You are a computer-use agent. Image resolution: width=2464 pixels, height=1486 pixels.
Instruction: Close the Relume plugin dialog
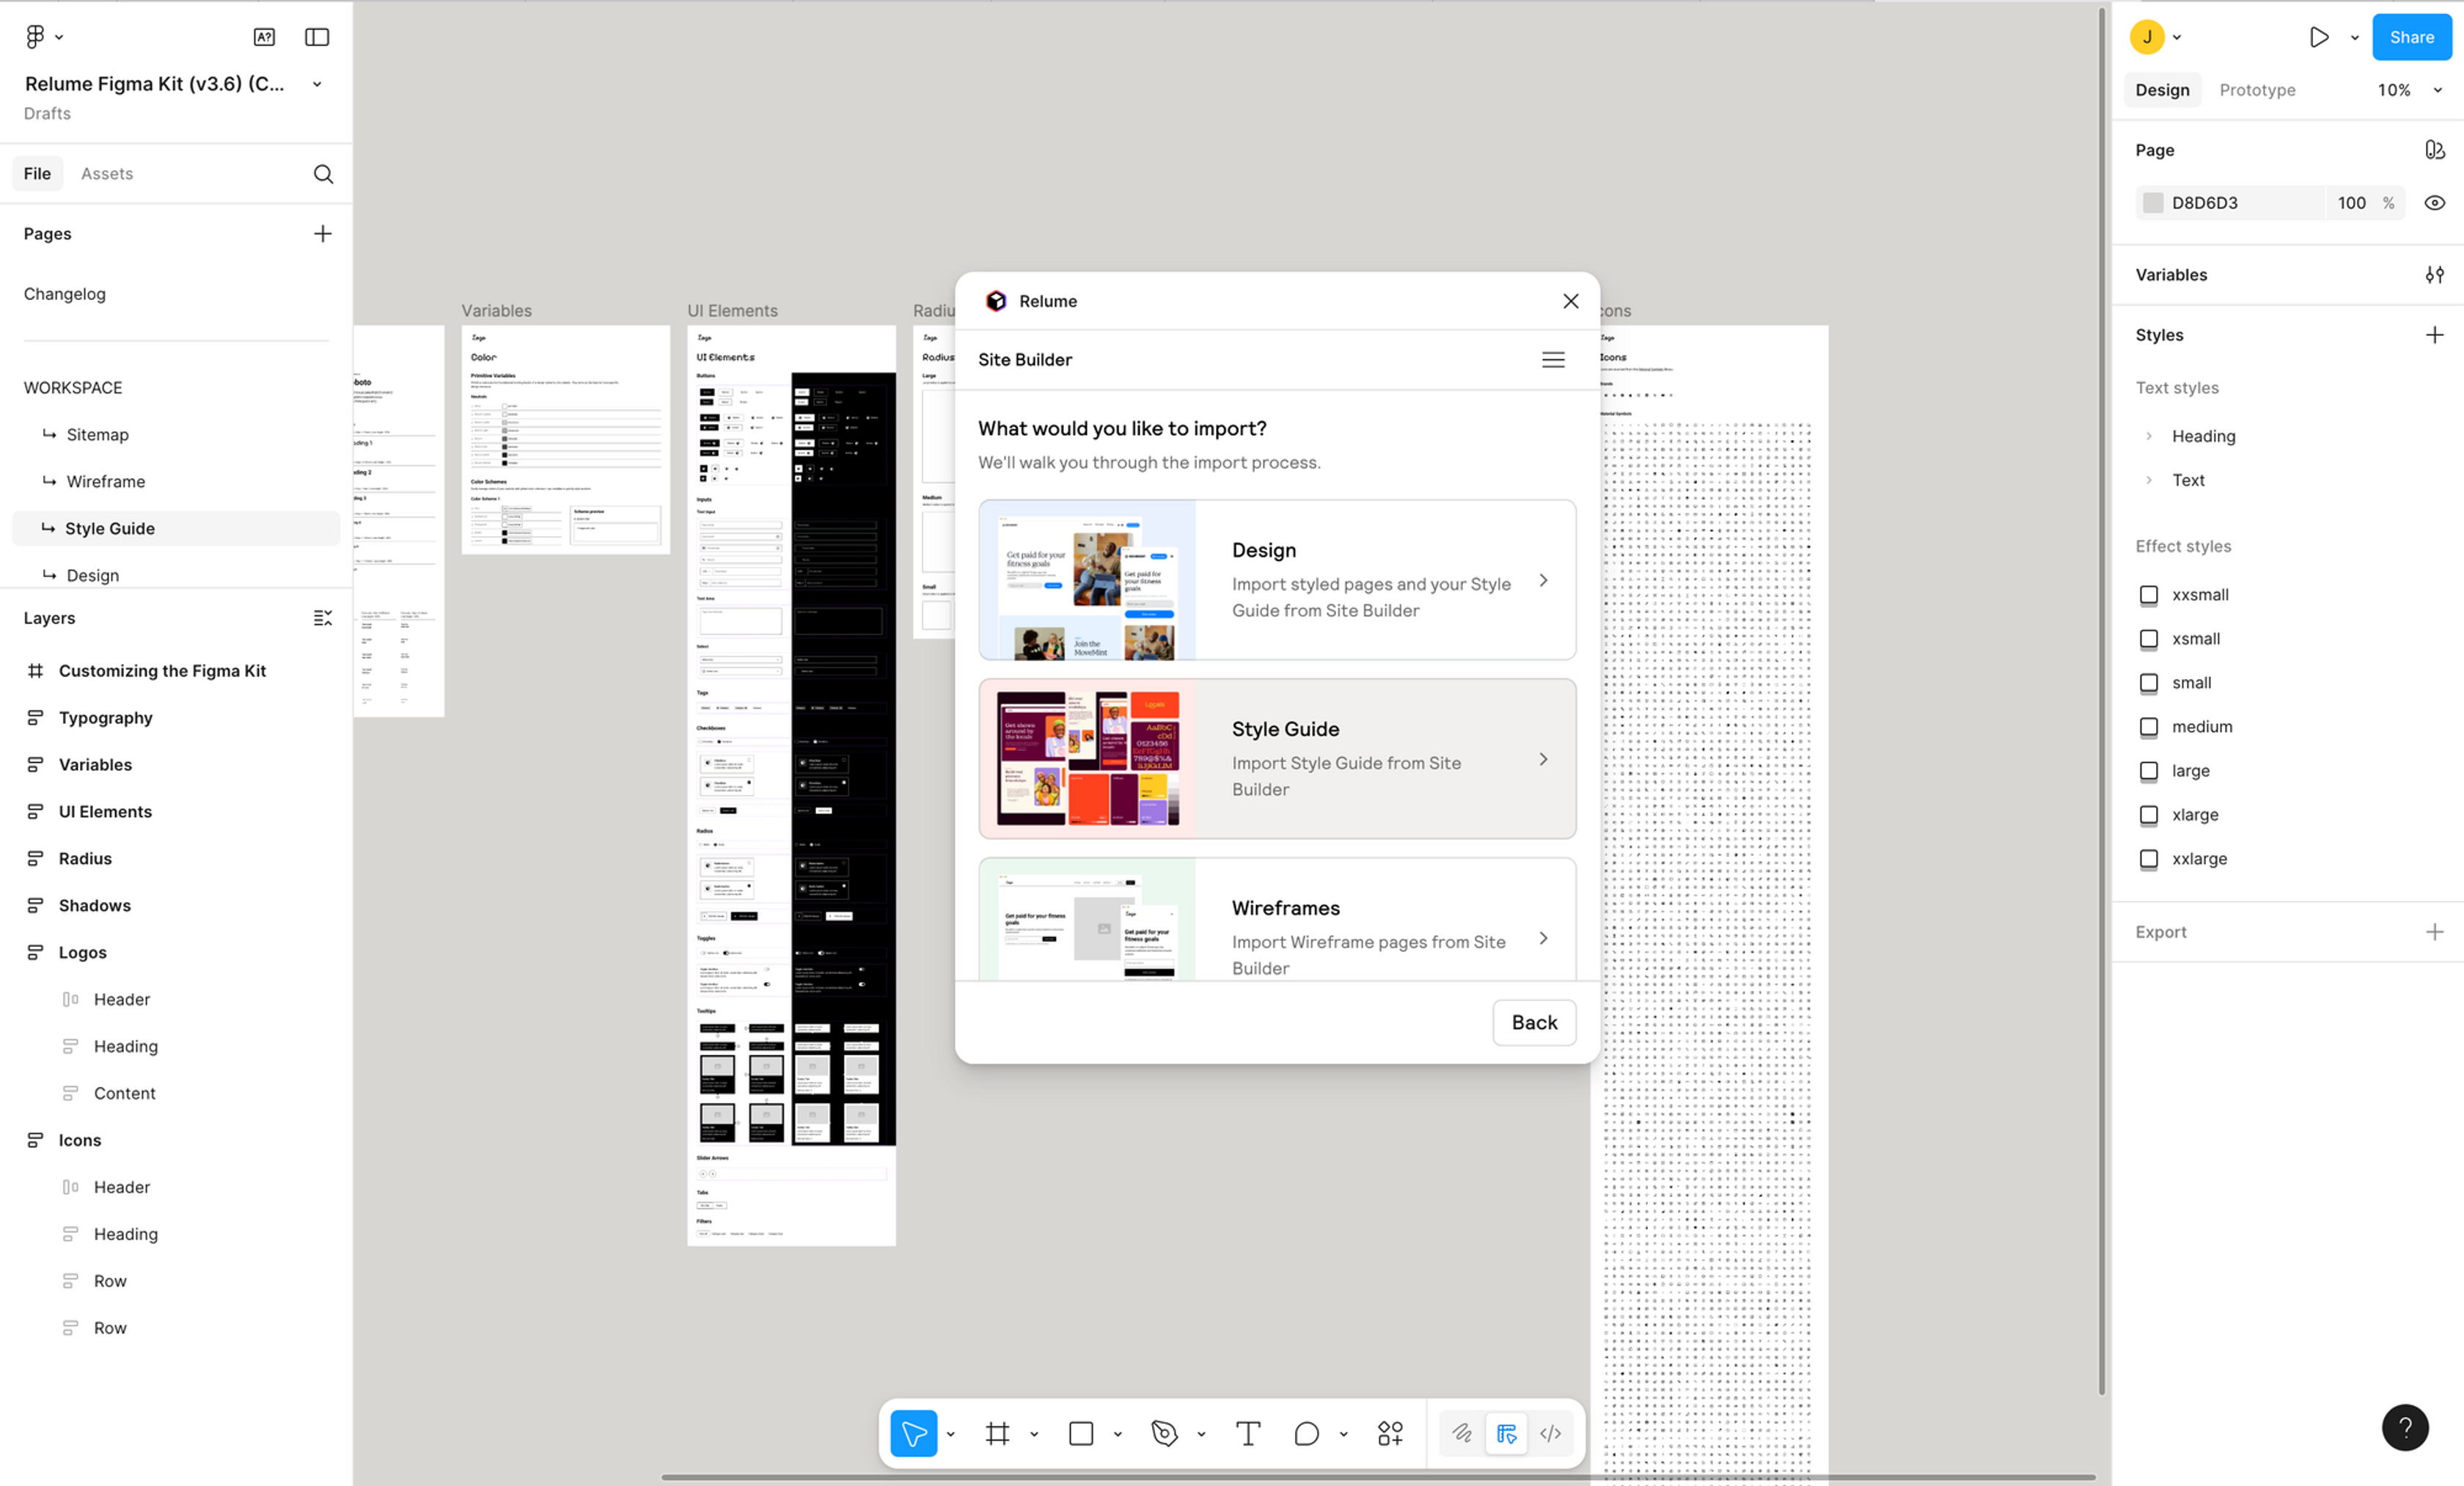click(1570, 301)
